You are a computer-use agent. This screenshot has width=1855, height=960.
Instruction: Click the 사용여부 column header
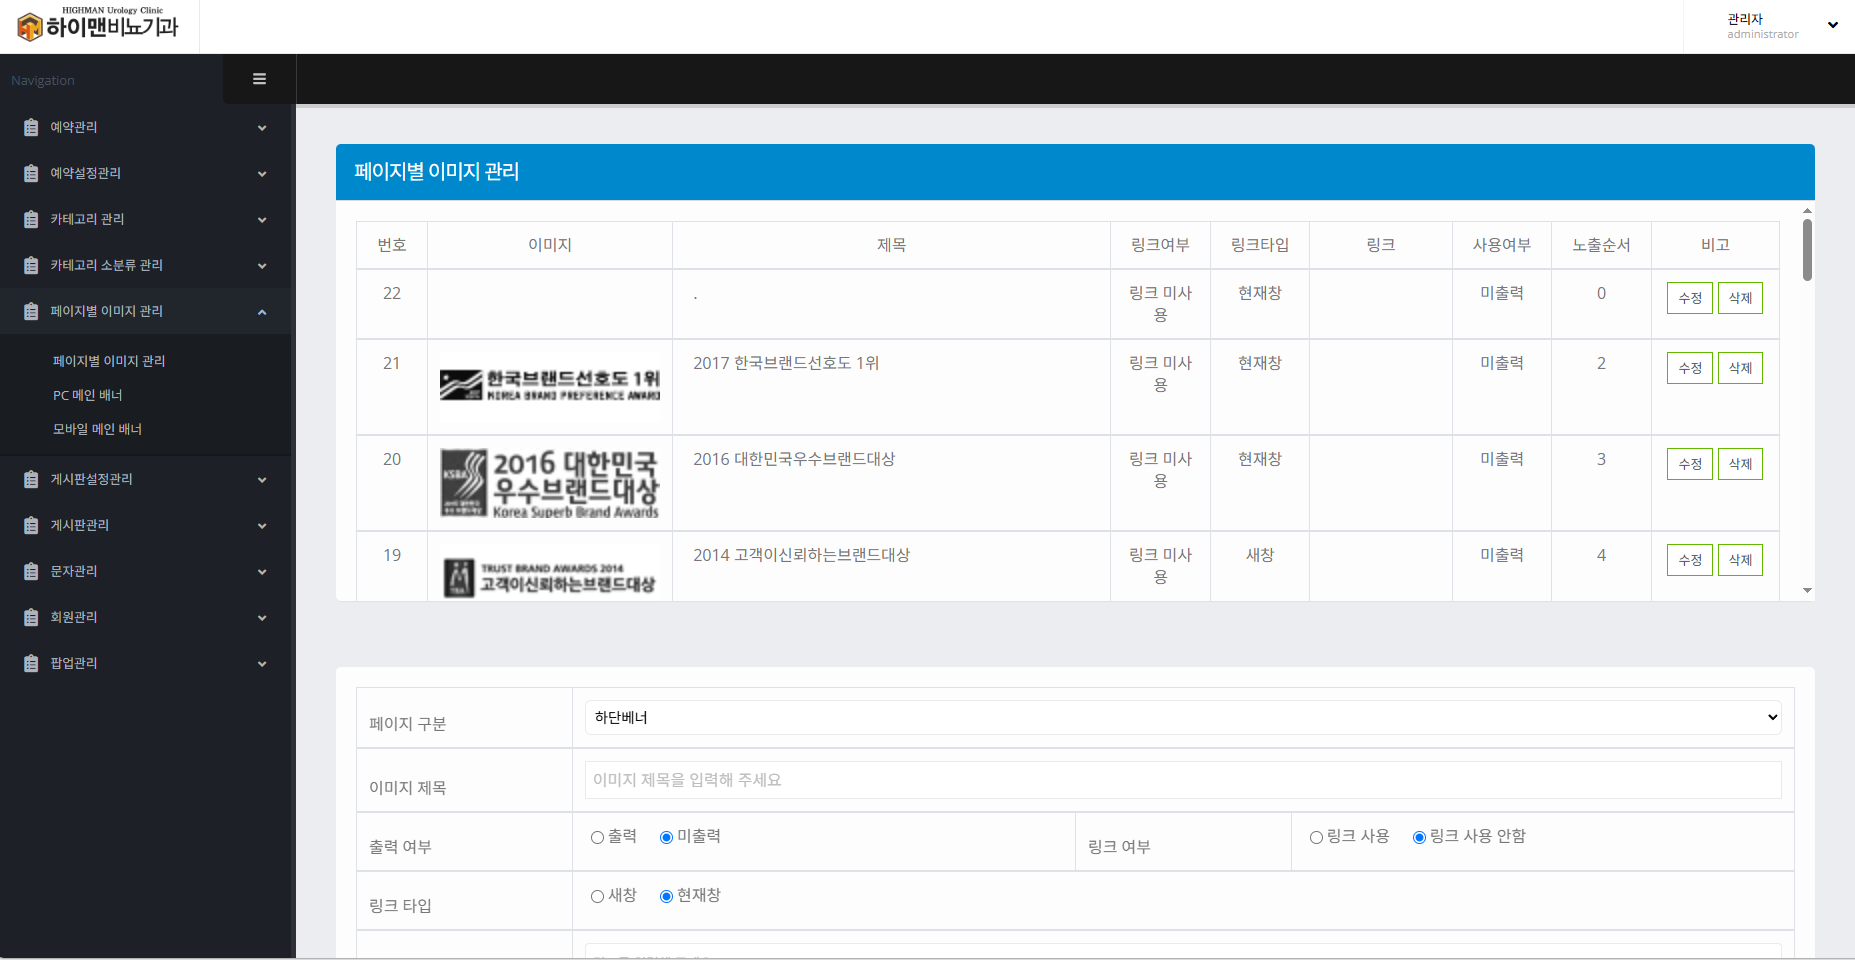point(1501,245)
